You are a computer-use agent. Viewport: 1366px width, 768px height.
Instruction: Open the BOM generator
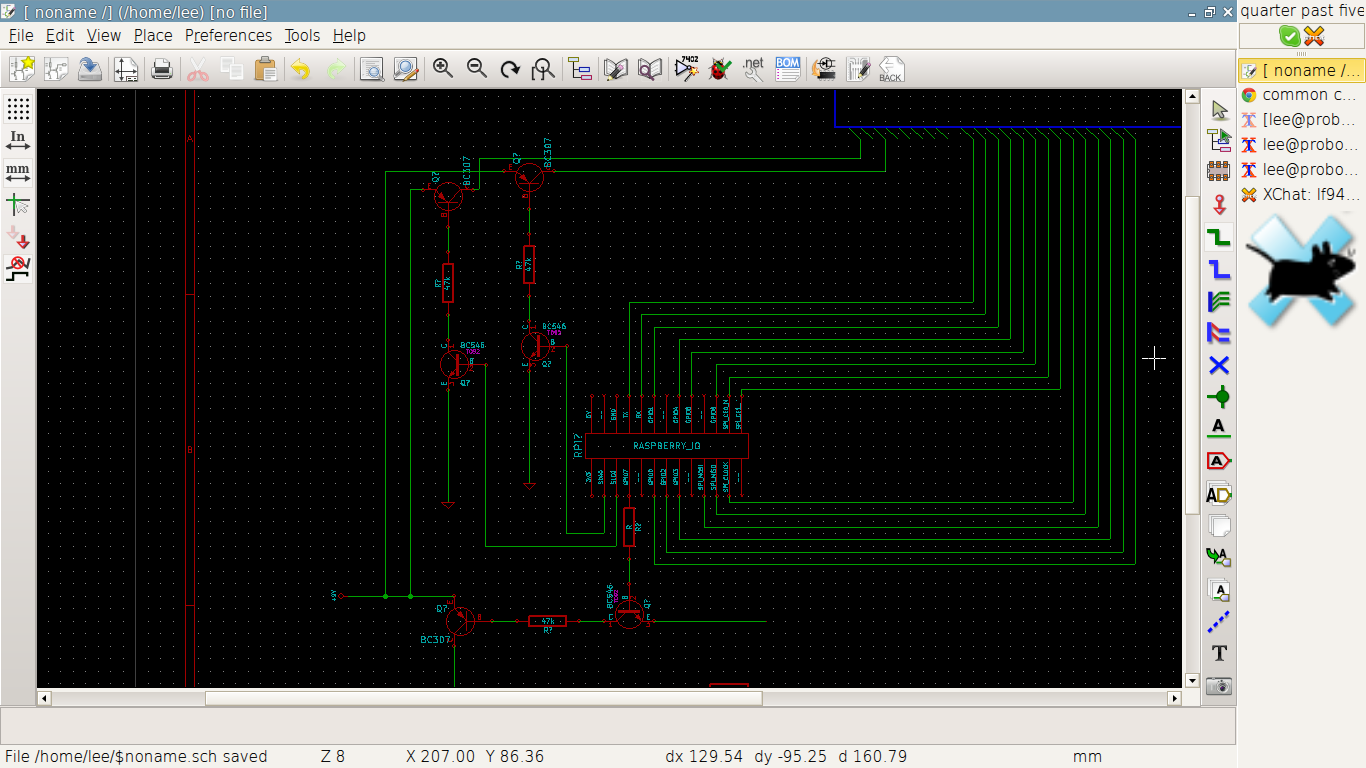pyautogui.click(x=787, y=69)
